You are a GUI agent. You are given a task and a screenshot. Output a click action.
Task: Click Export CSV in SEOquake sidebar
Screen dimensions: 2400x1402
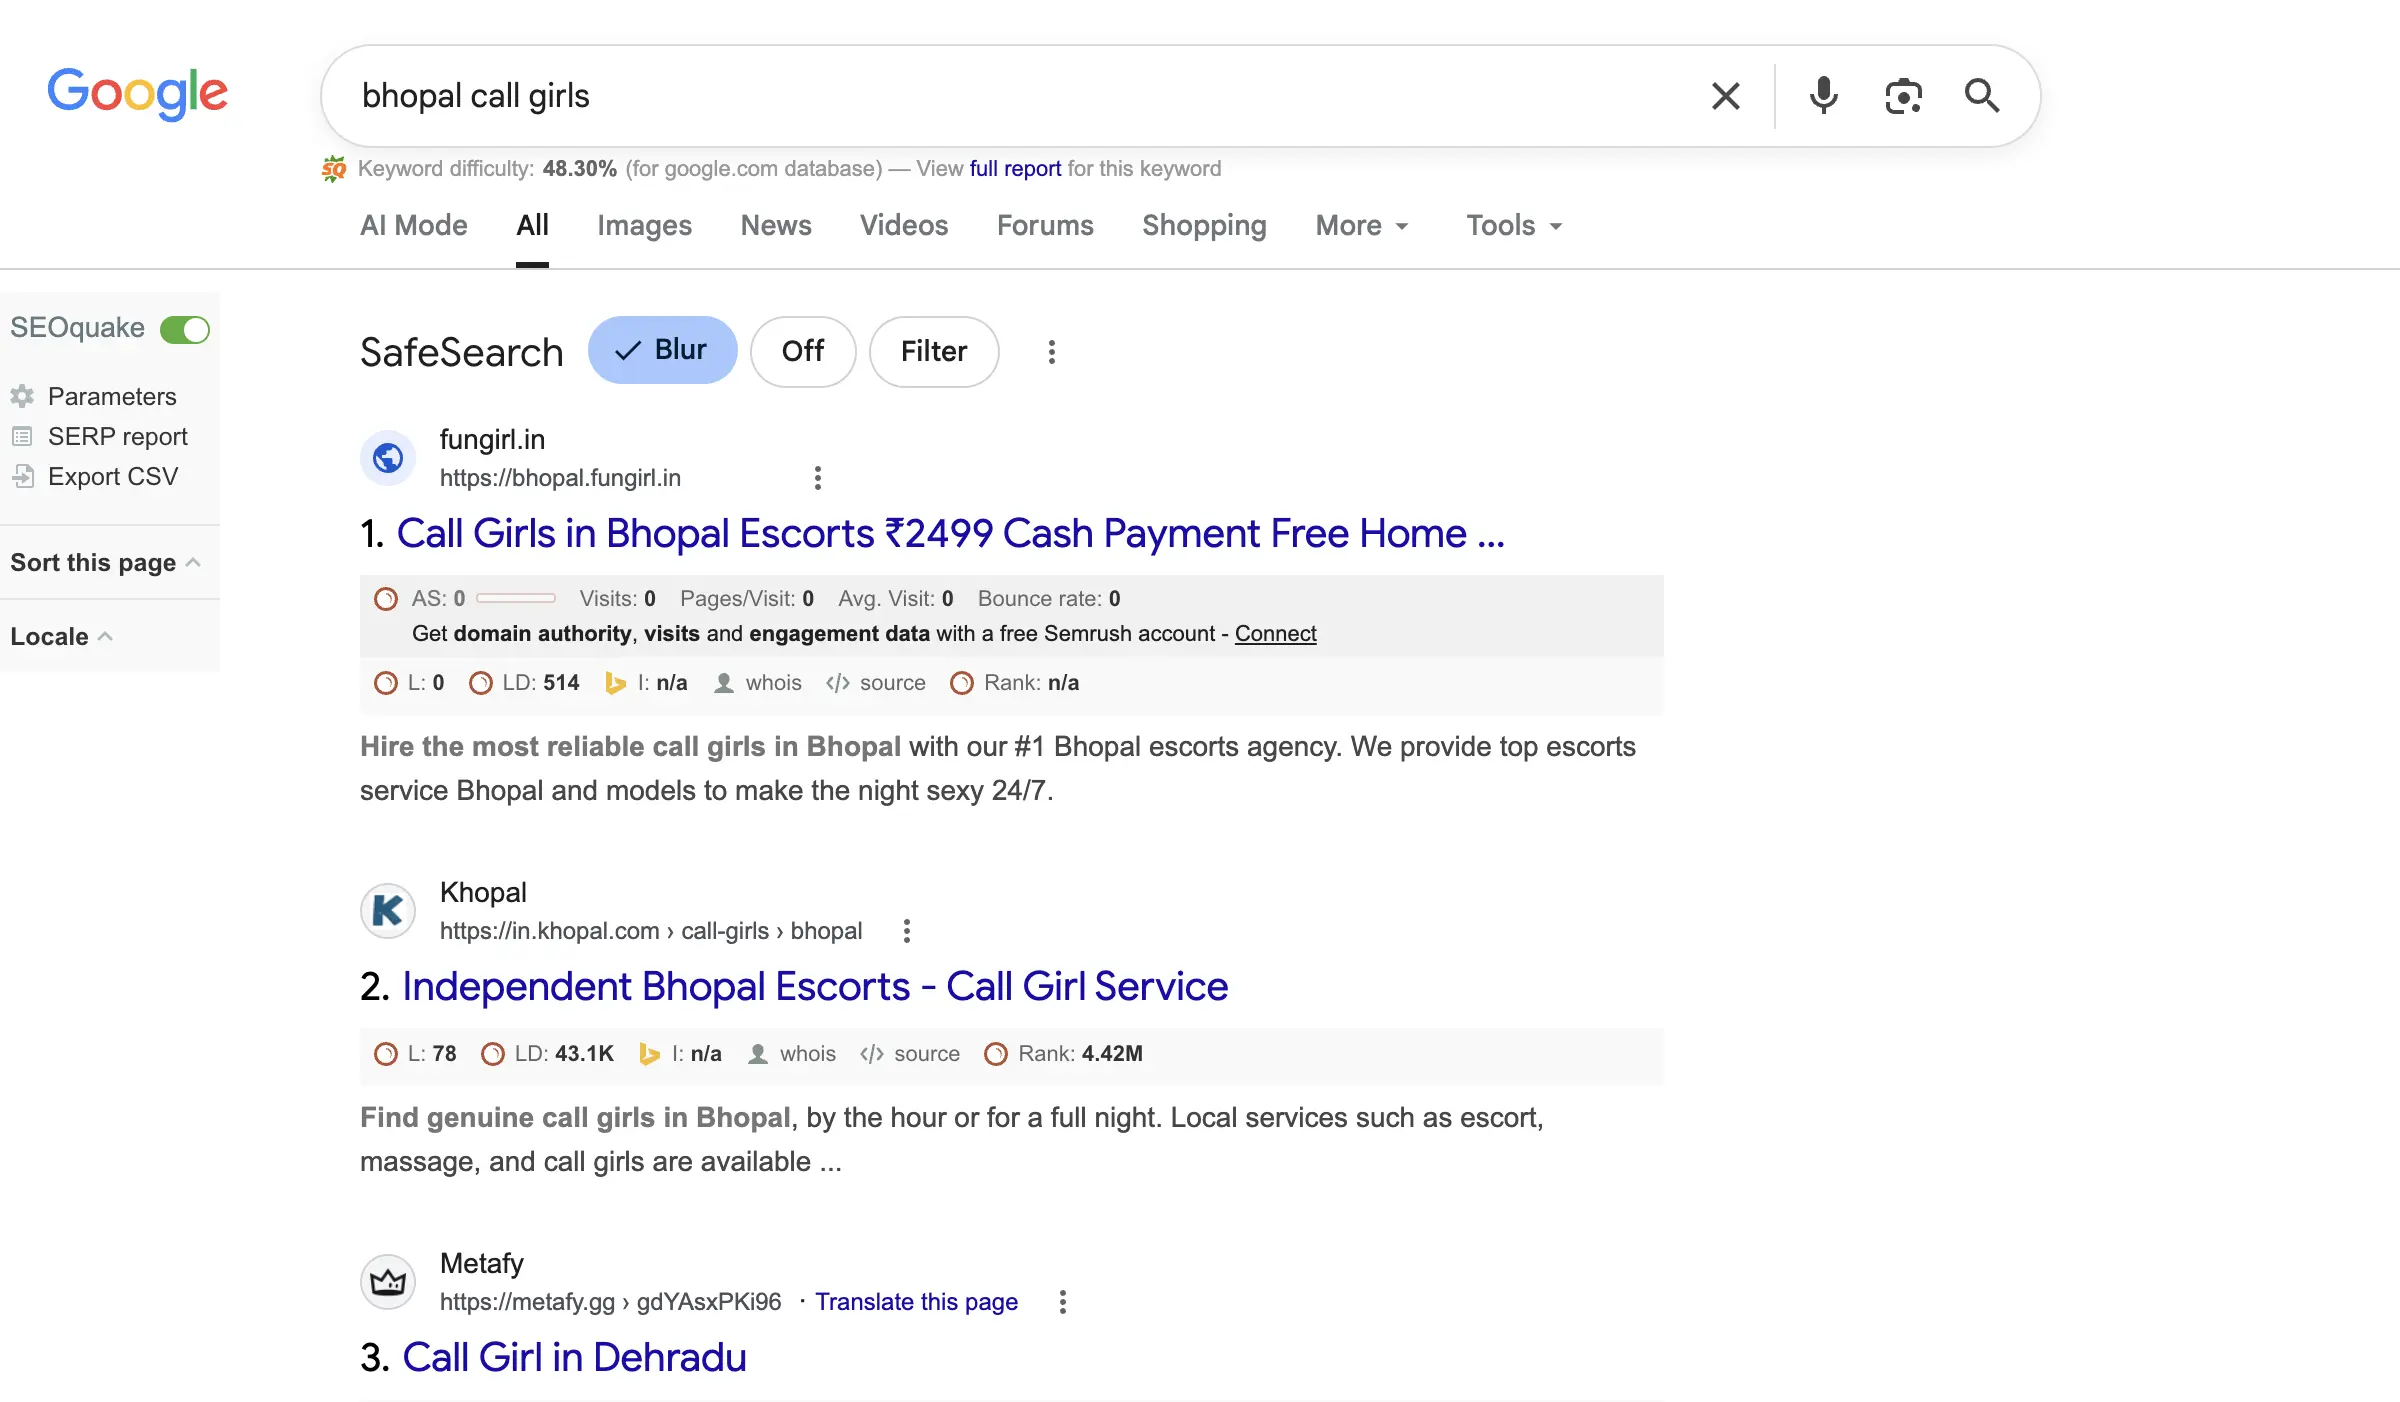click(113, 477)
